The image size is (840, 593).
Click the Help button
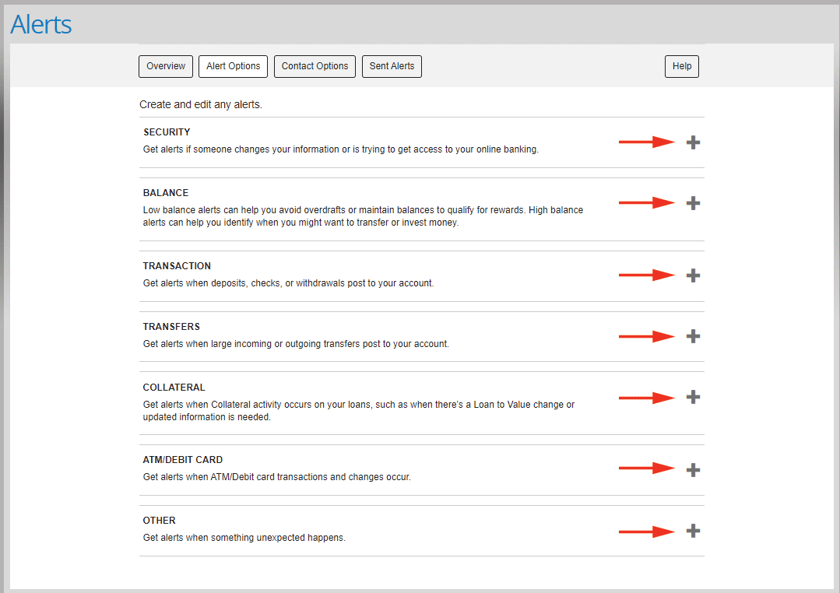682,66
